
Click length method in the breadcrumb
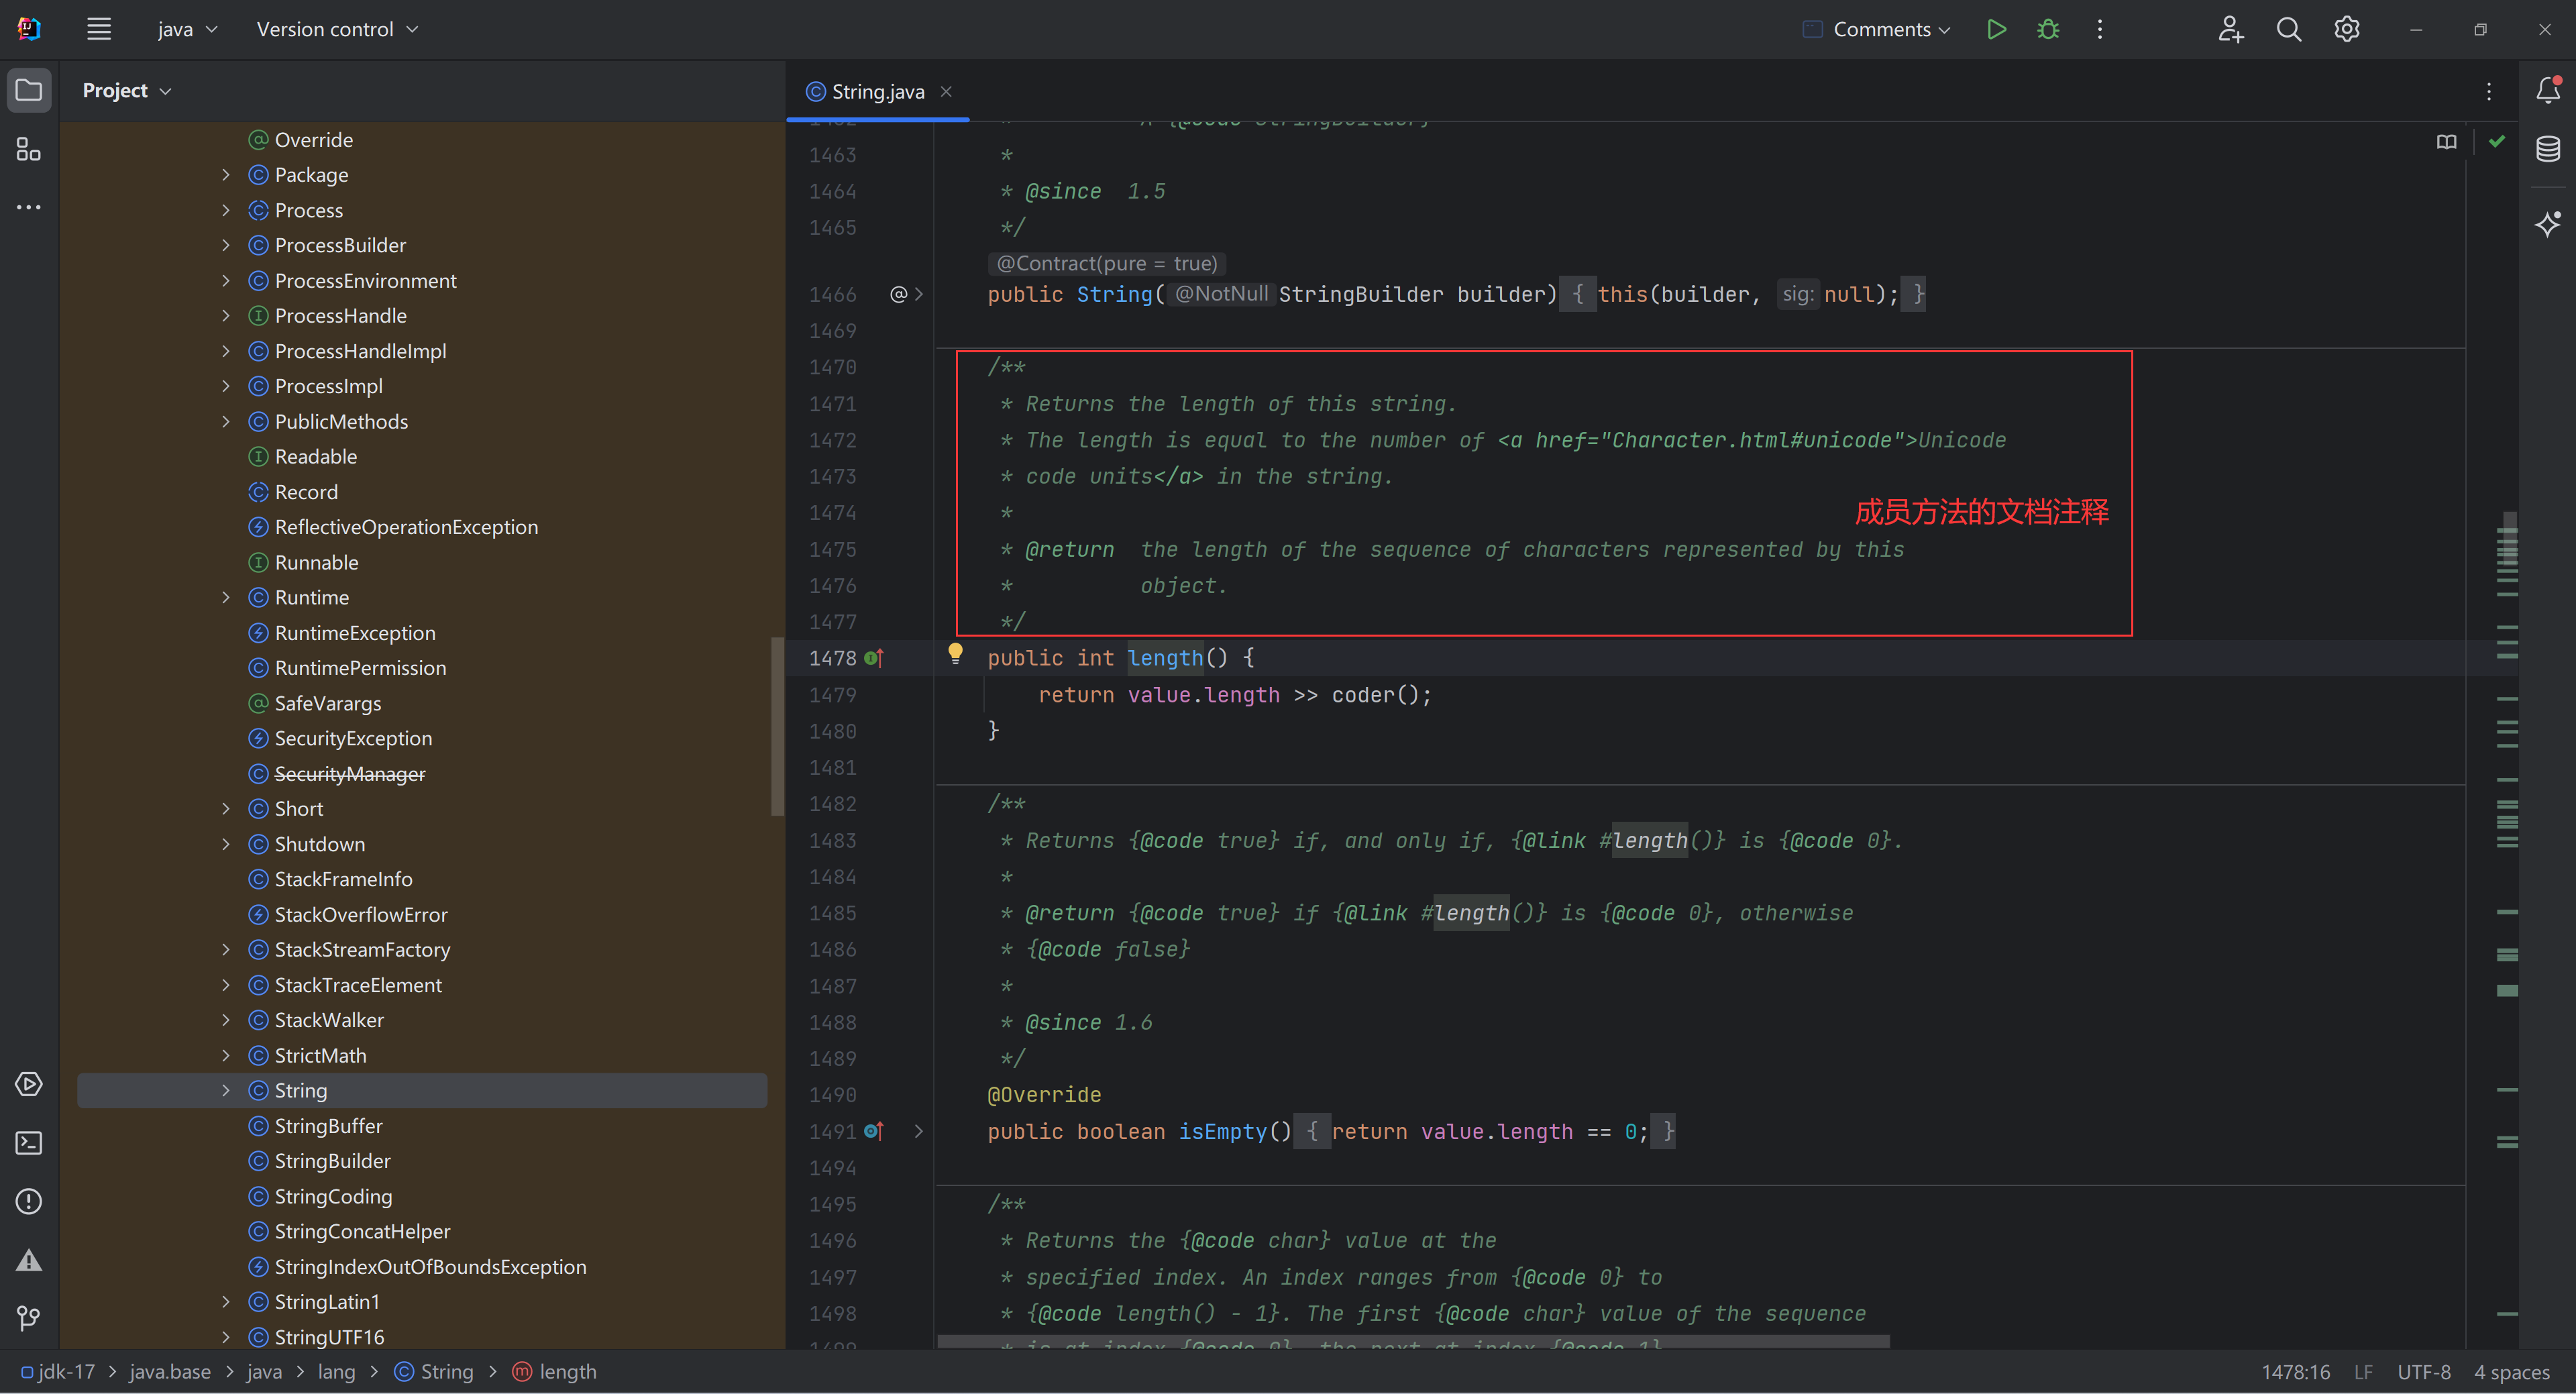coord(555,1371)
